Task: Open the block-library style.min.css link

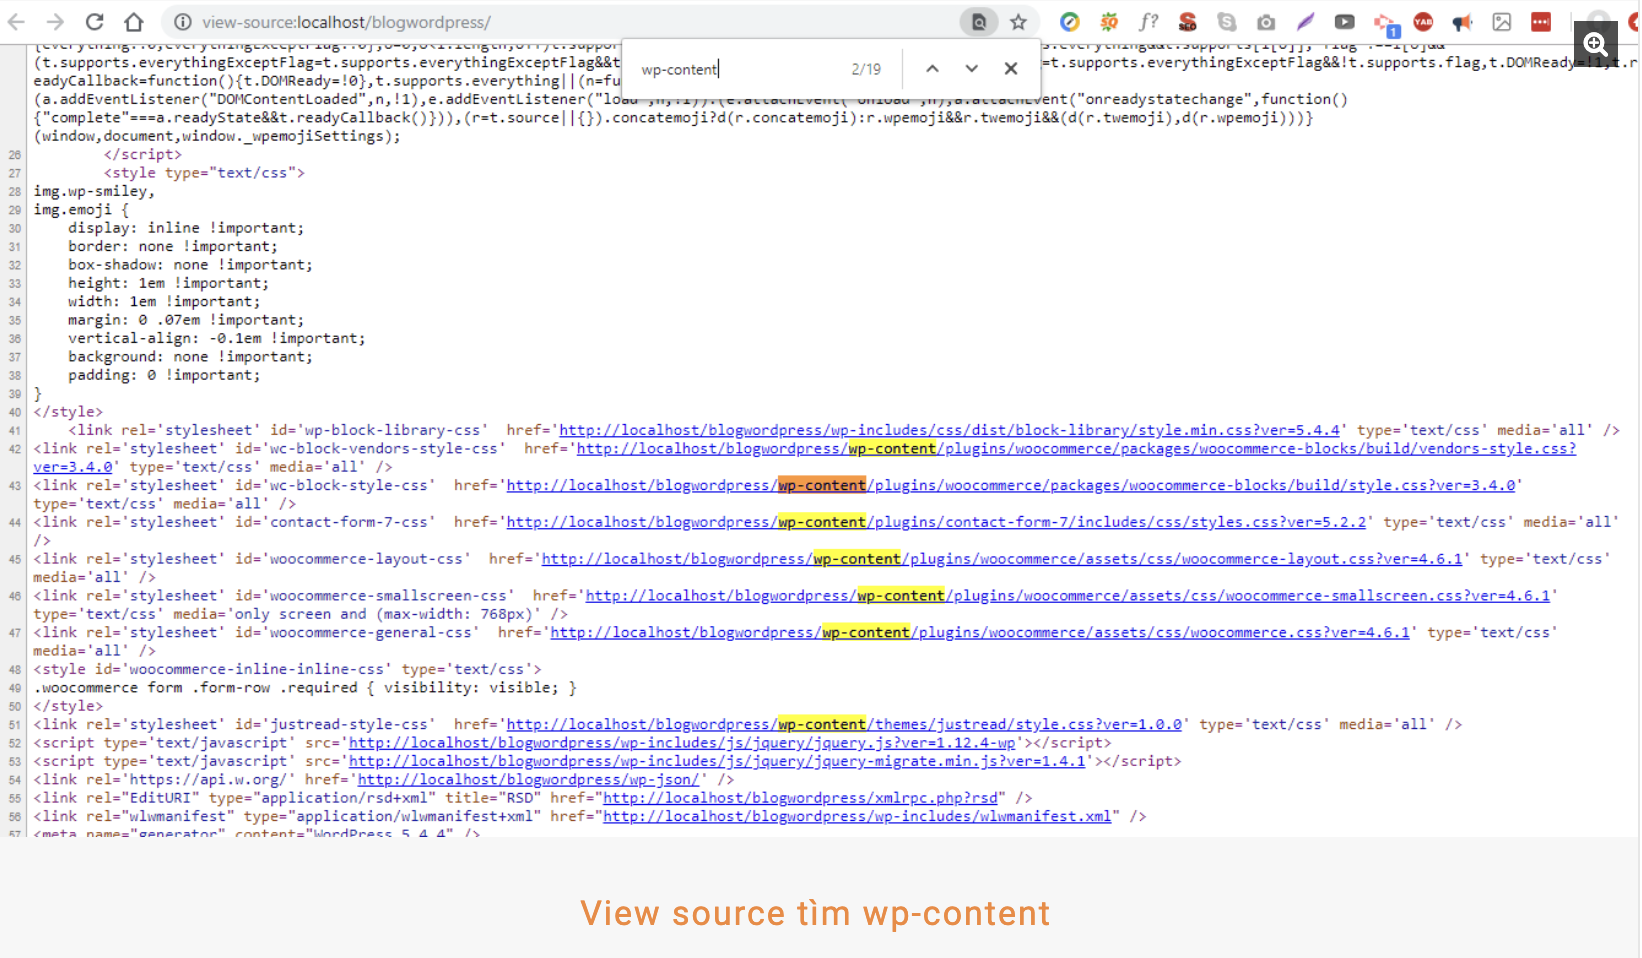Action: coord(949,430)
